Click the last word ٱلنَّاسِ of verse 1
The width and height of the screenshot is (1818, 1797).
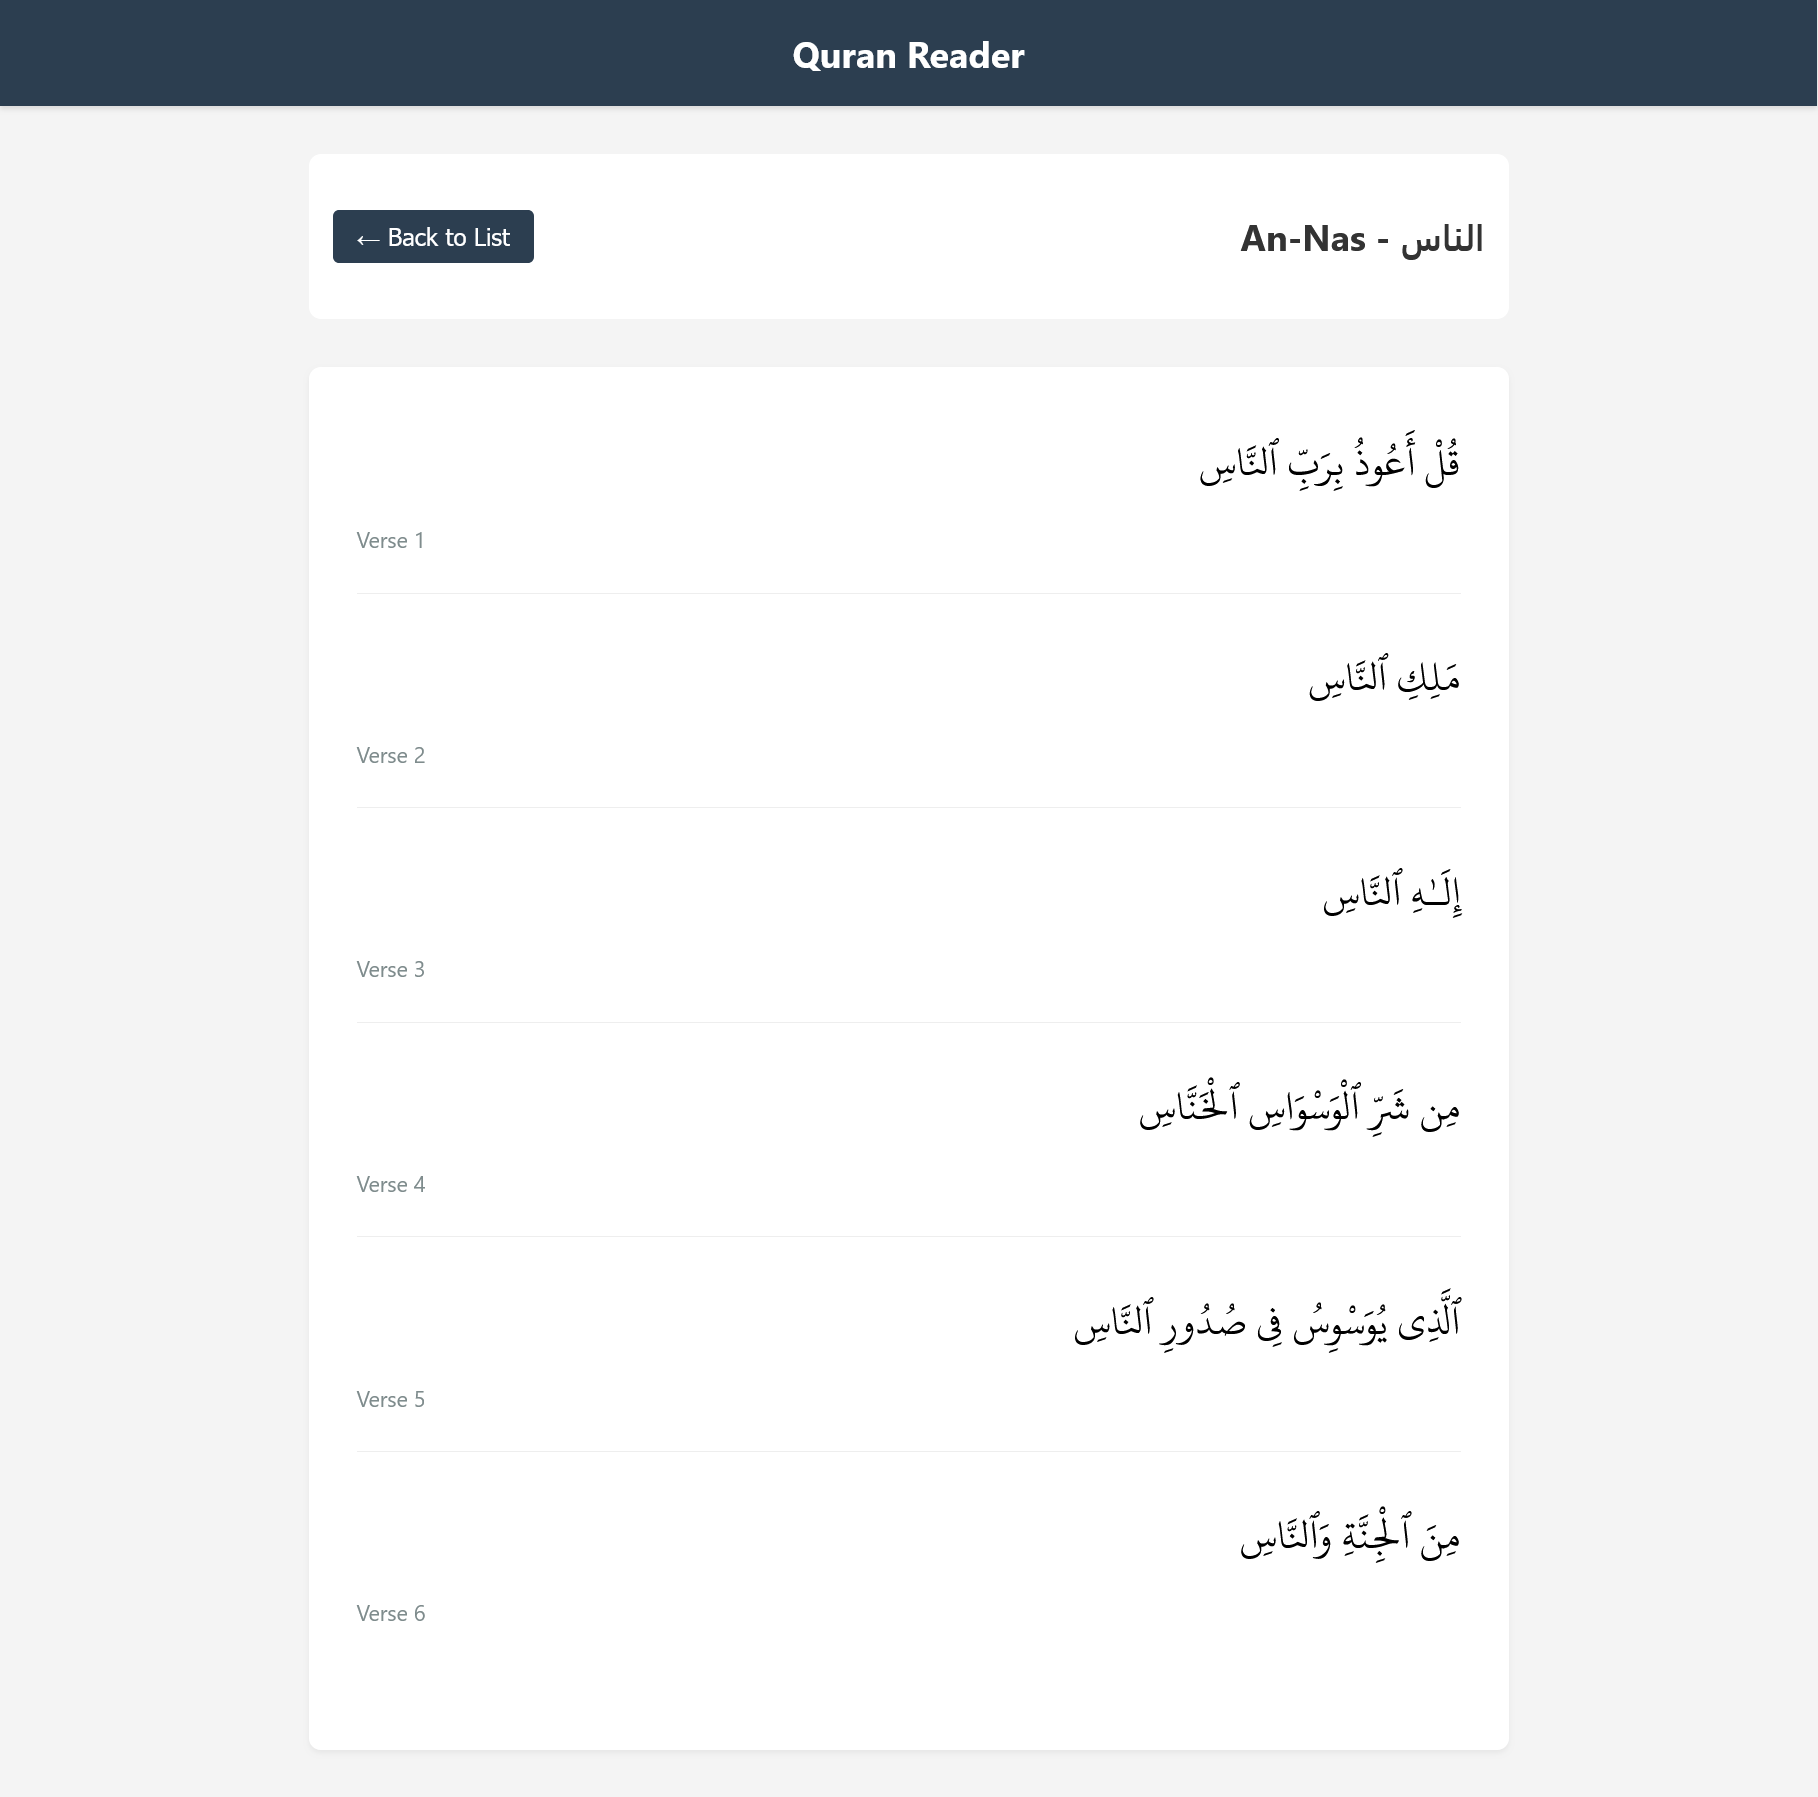pyautogui.click(x=1238, y=465)
